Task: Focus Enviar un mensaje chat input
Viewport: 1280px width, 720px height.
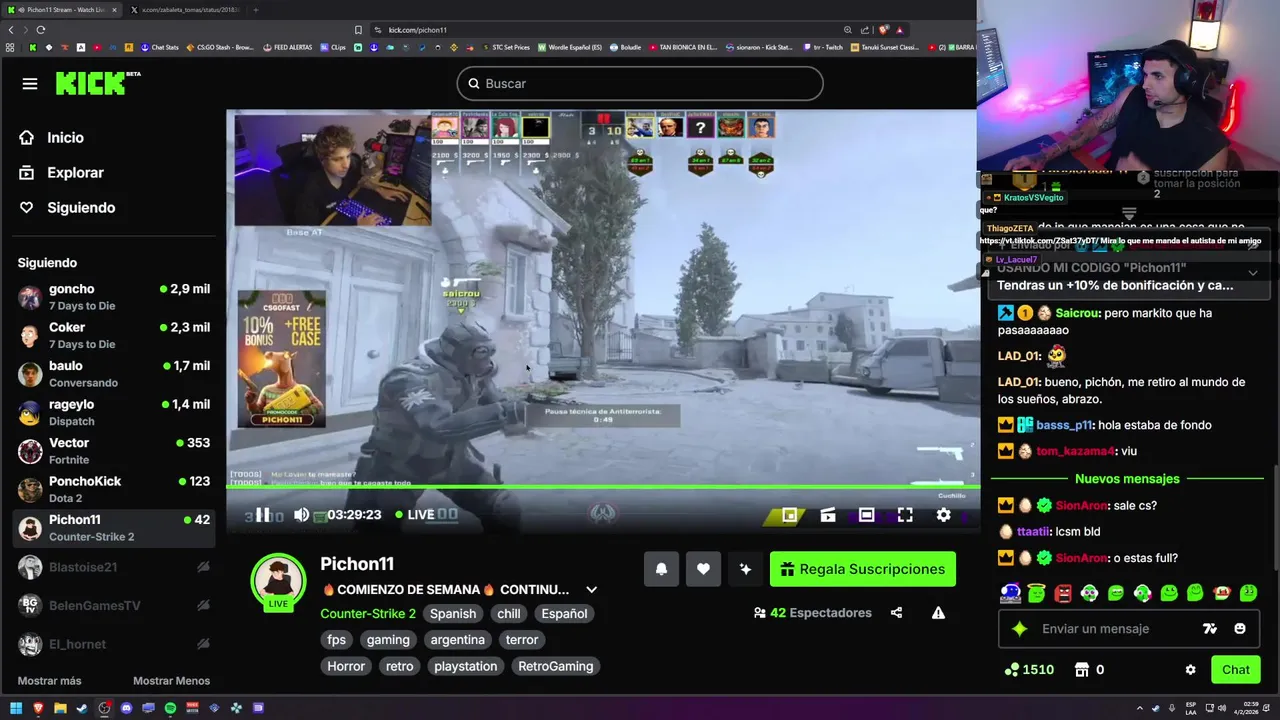Action: [x=1095, y=629]
